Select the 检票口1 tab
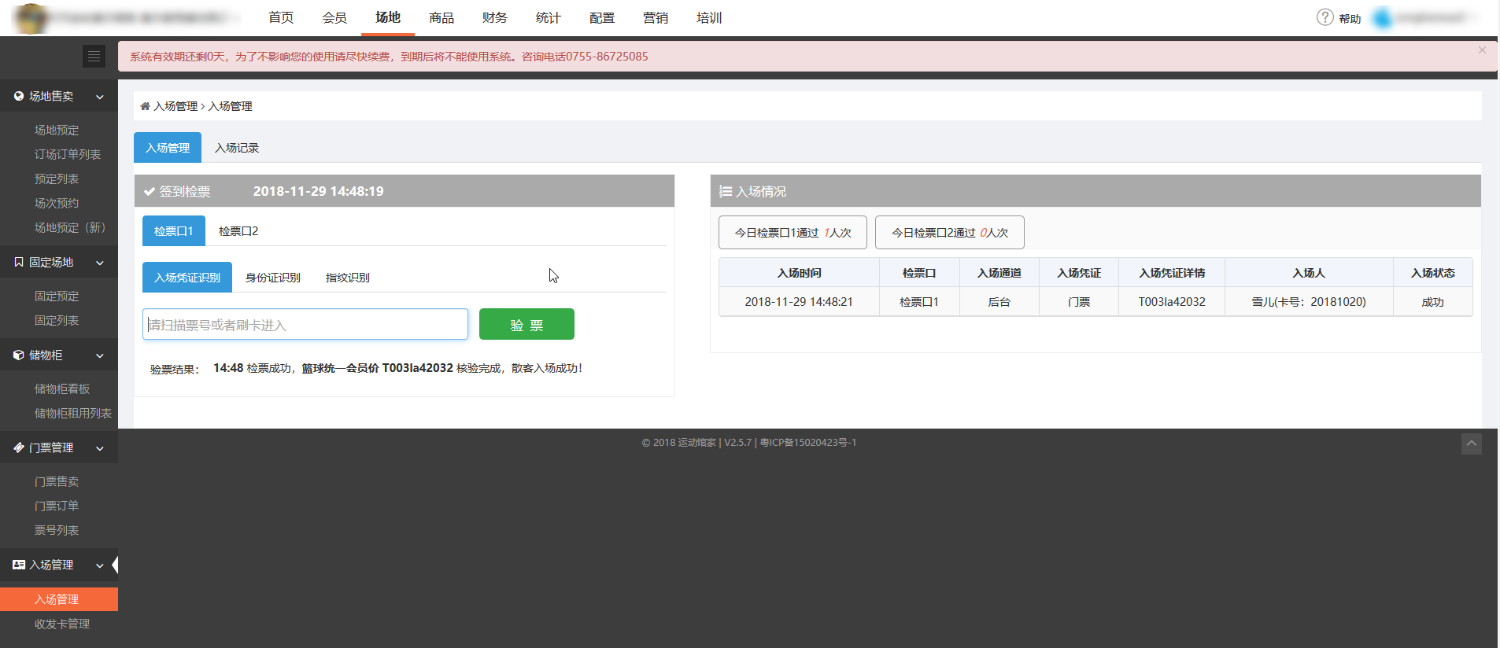1500x648 pixels. point(174,231)
